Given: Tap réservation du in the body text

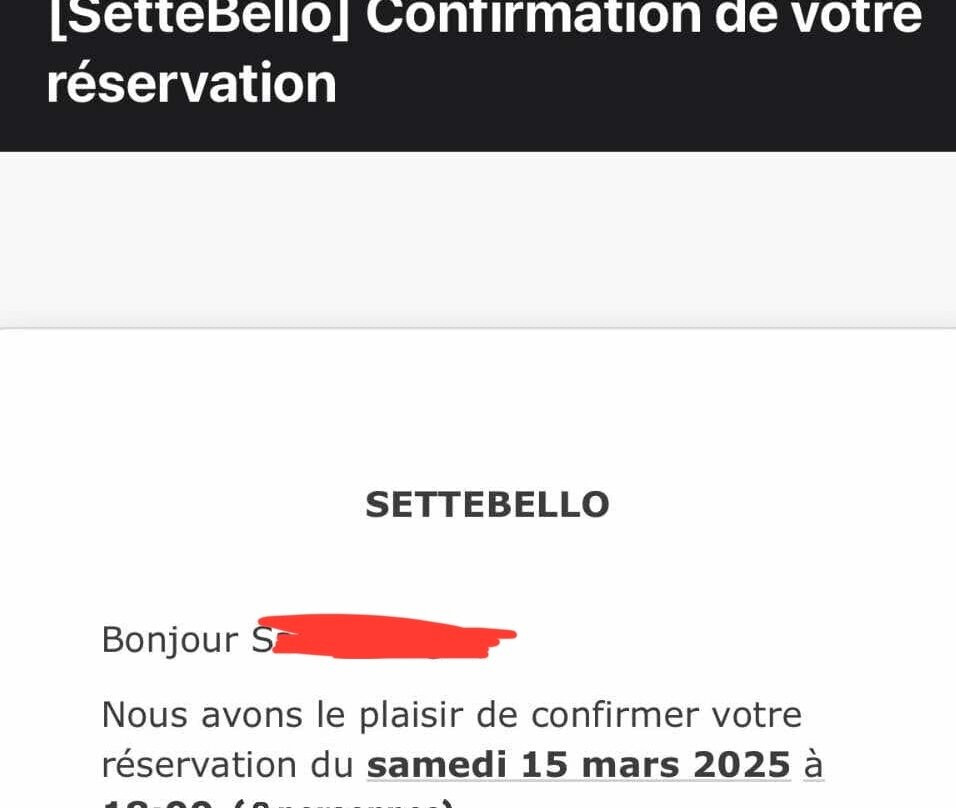Looking at the screenshot, I should (227, 765).
